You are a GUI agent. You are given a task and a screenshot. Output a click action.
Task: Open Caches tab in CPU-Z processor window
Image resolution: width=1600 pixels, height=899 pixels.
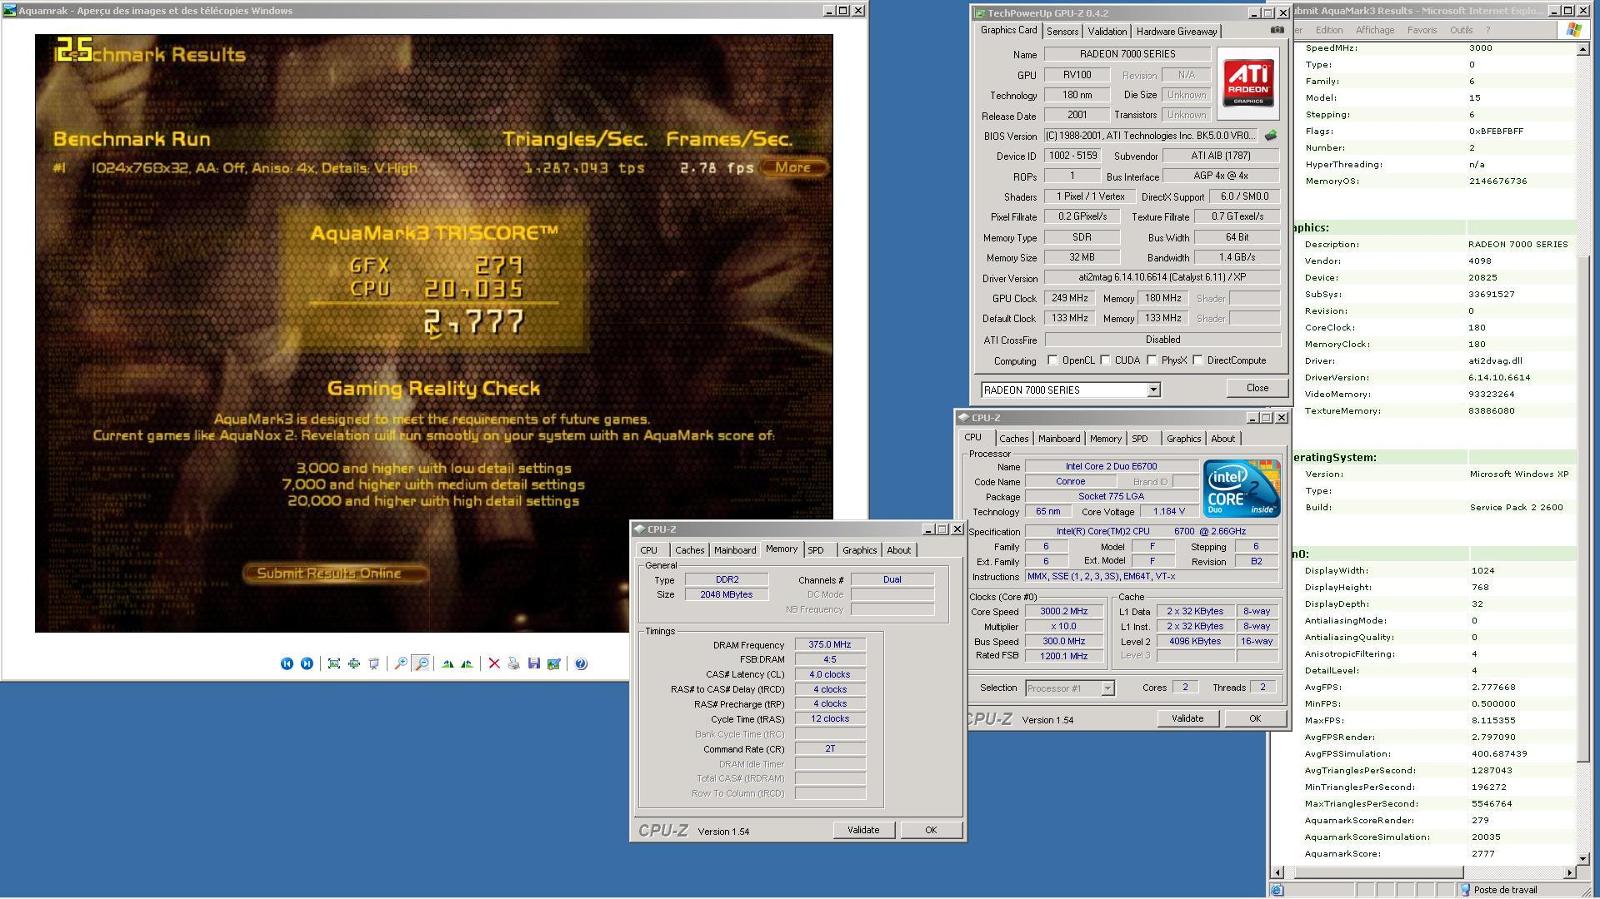(1013, 438)
